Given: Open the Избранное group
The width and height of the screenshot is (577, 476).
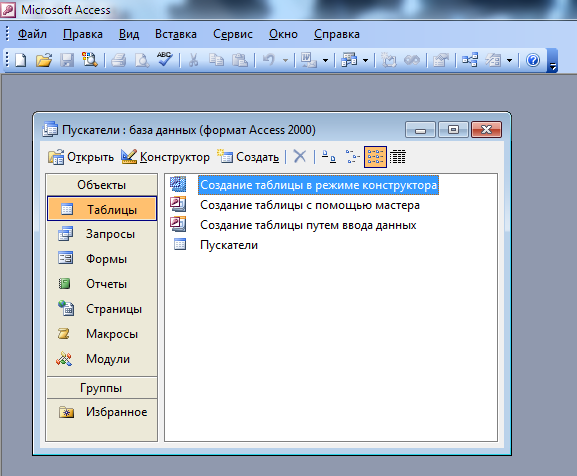Looking at the screenshot, I should pos(102,412).
